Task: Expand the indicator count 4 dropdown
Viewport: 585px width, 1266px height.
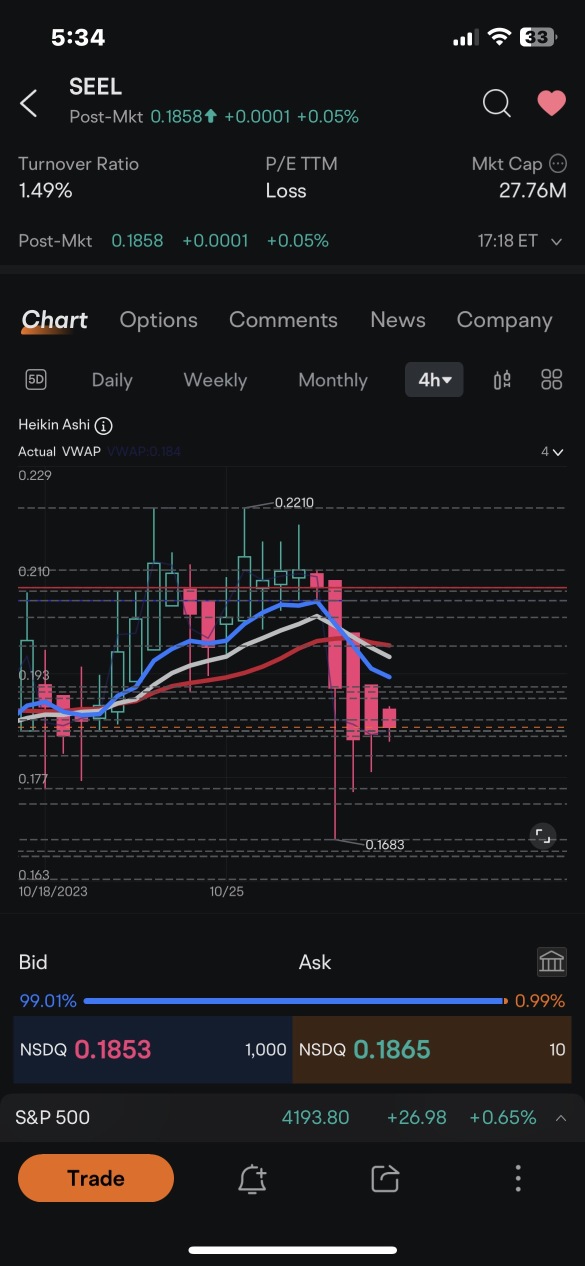Action: (552, 452)
